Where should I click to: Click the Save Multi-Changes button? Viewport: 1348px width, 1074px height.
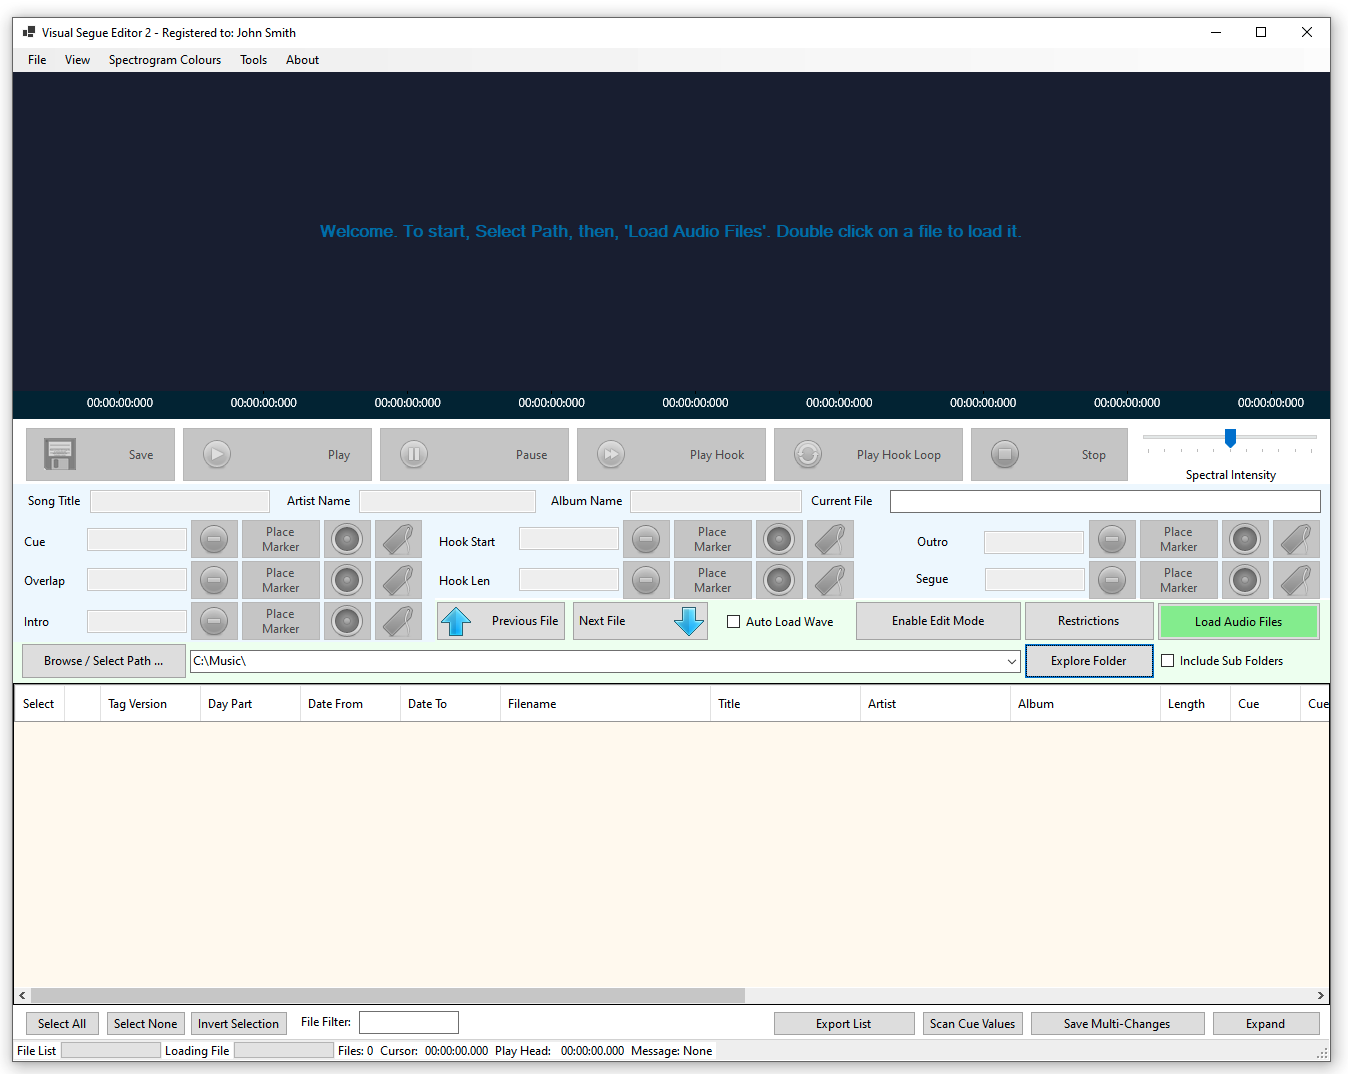click(1117, 1024)
